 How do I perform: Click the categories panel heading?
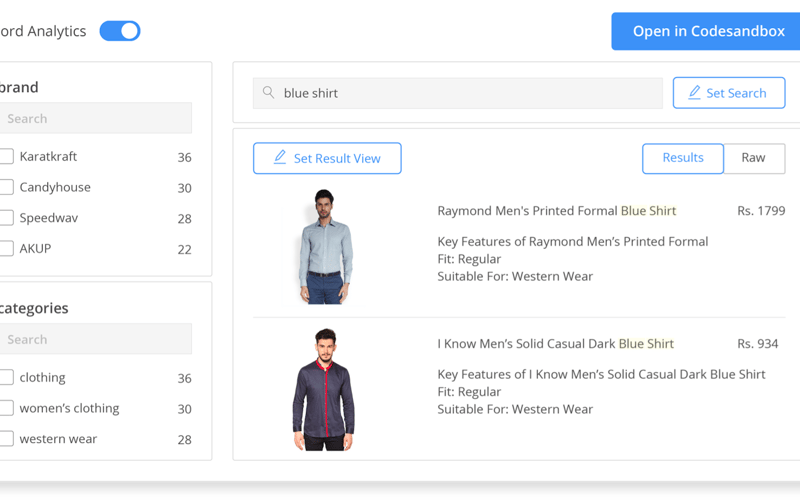tap(34, 308)
